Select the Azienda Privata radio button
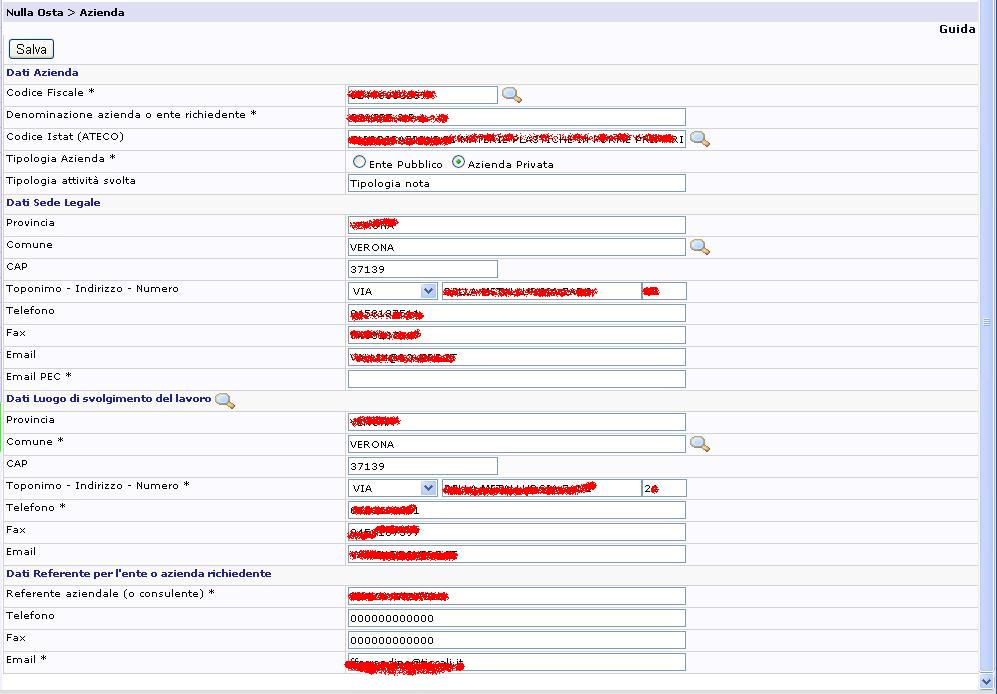The height and width of the screenshot is (694, 997). [x=459, y=162]
